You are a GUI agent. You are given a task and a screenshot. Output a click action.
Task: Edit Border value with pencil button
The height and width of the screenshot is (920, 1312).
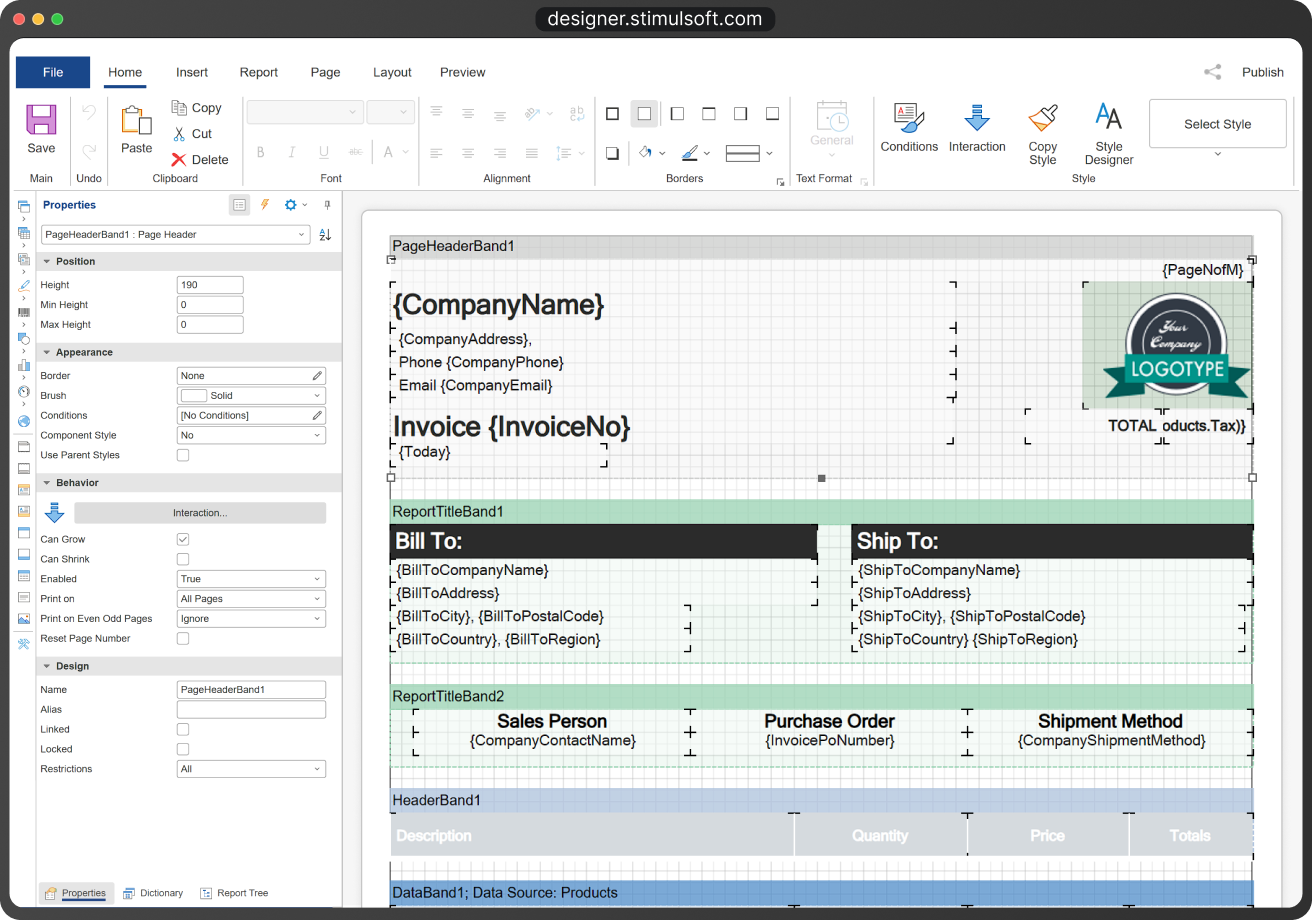tap(317, 376)
